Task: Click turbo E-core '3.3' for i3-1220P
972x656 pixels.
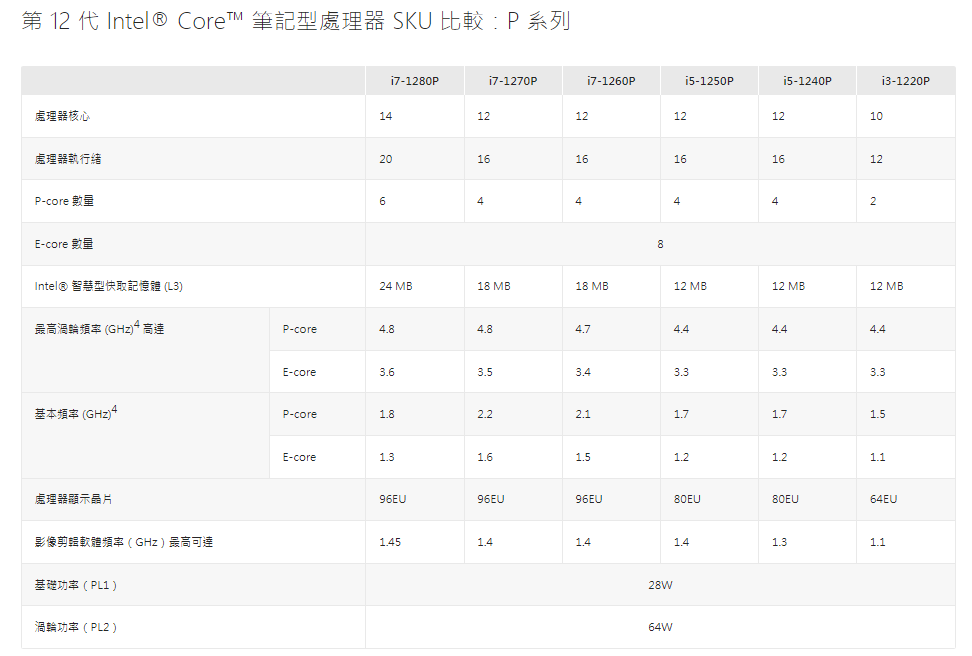Action: (877, 372)
